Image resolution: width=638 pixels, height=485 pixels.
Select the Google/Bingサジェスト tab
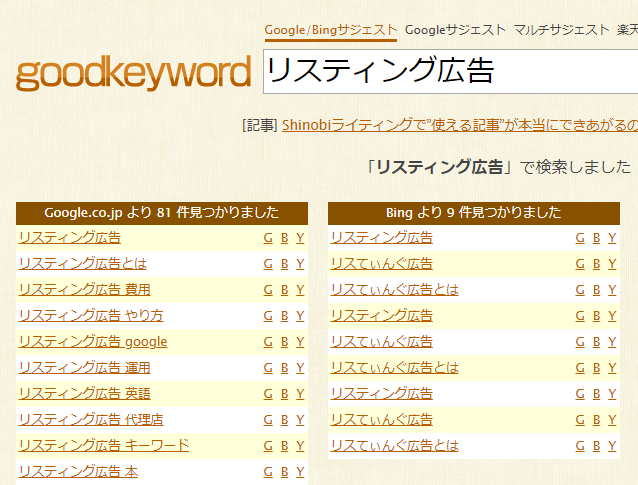tap(330, 30)
